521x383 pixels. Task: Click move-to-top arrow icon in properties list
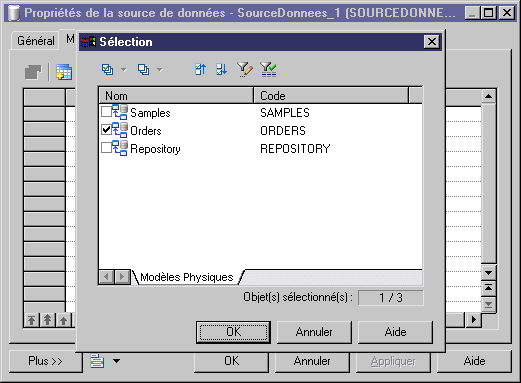[x=32, y=320]
